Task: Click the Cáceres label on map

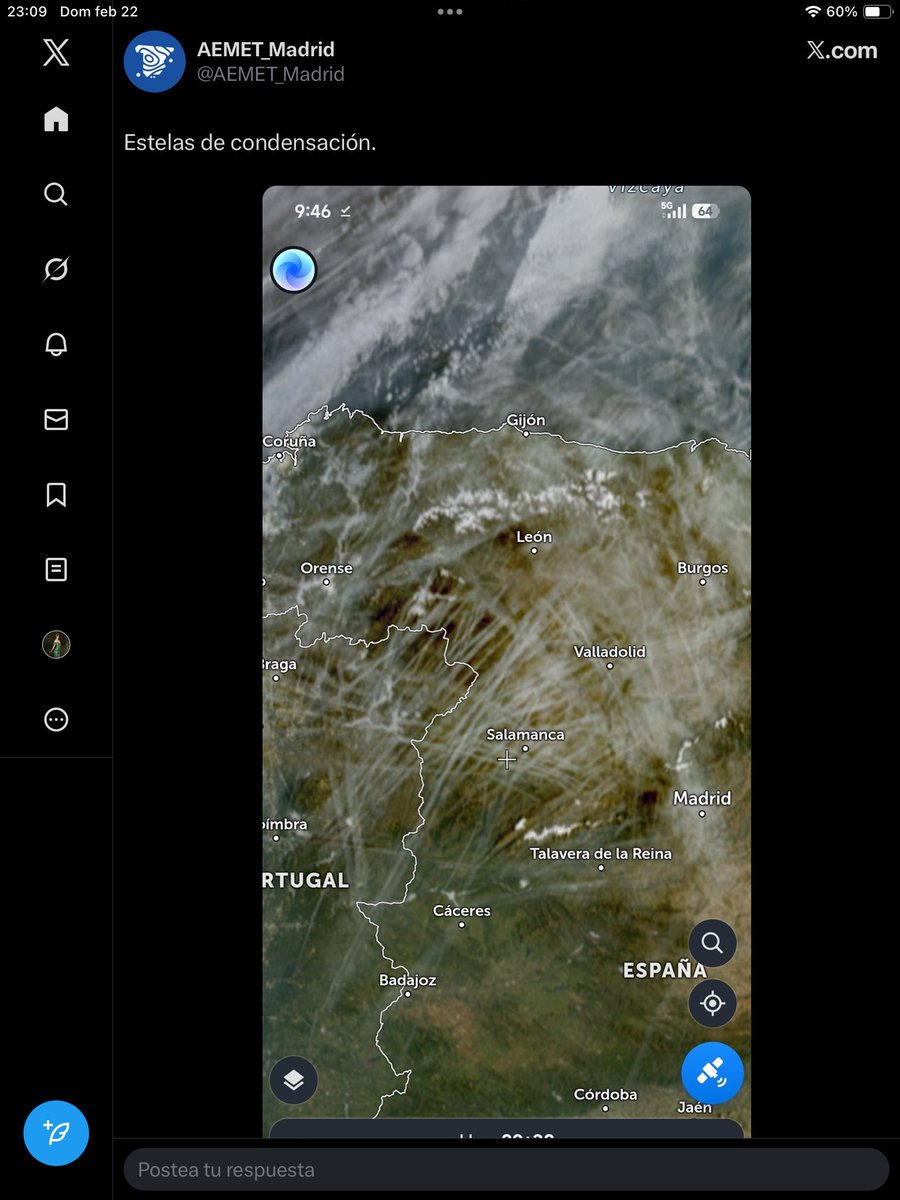Action: pos(462,910)
